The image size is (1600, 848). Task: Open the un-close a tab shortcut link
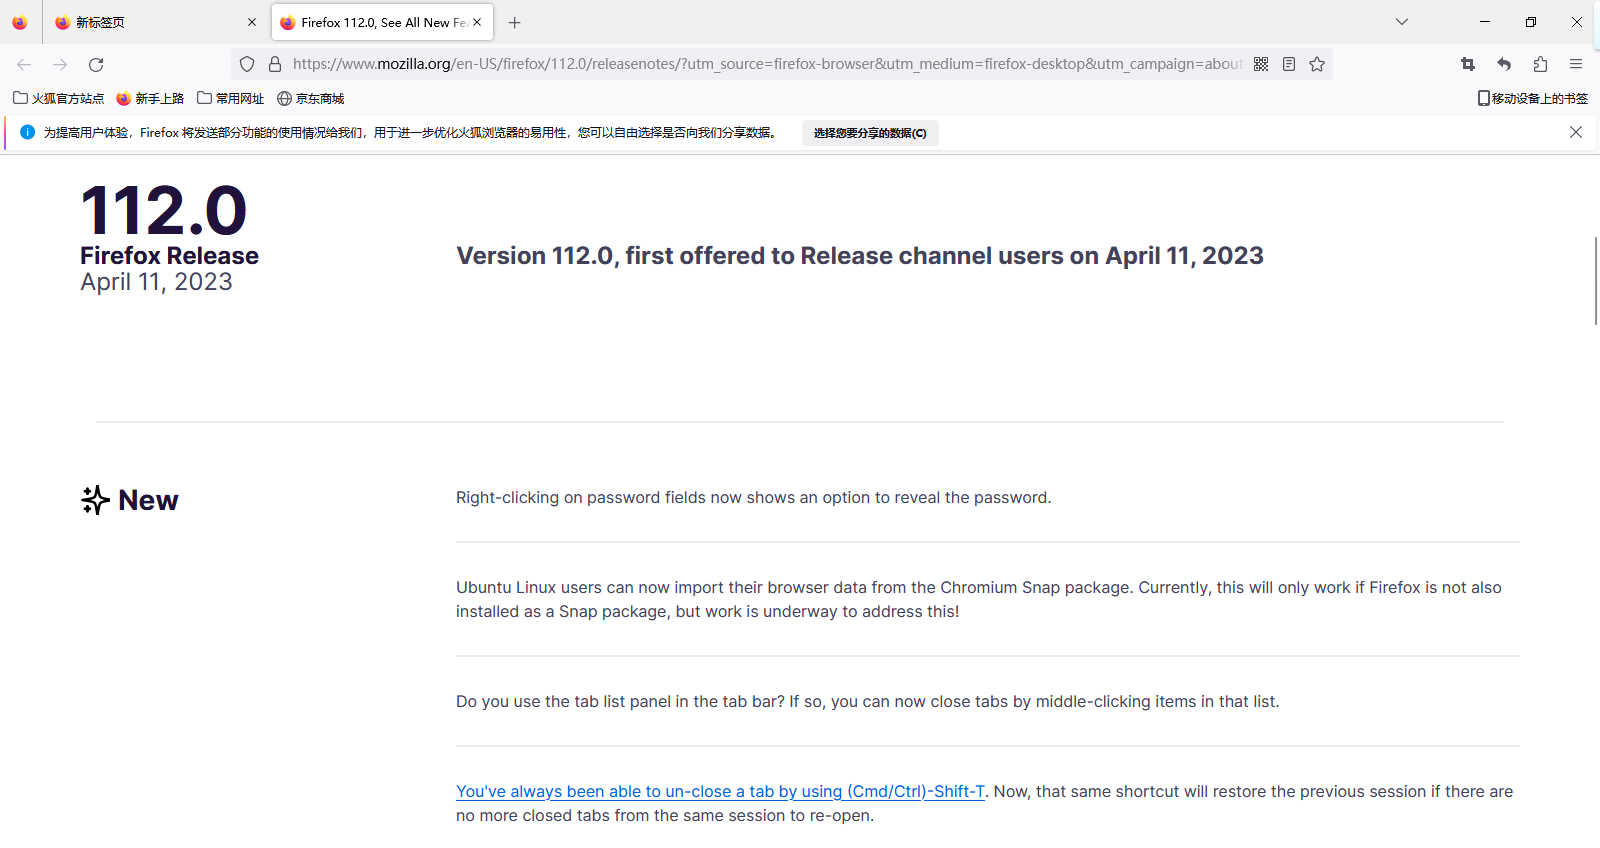tap(720, 792)
